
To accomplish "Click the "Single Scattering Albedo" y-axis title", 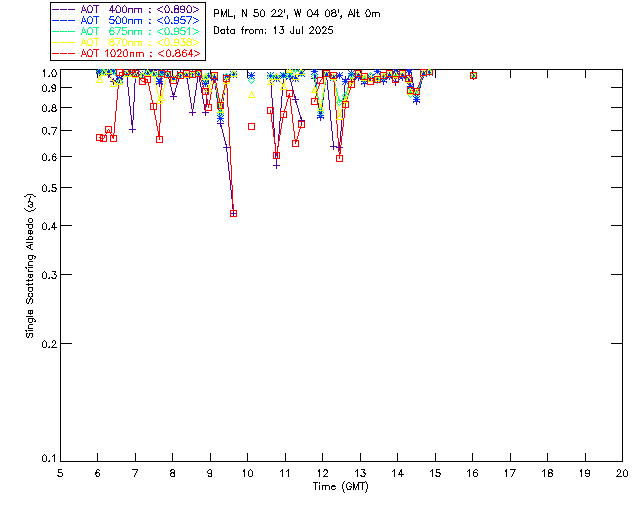I will pyautogui.click(x=30, y=266).
